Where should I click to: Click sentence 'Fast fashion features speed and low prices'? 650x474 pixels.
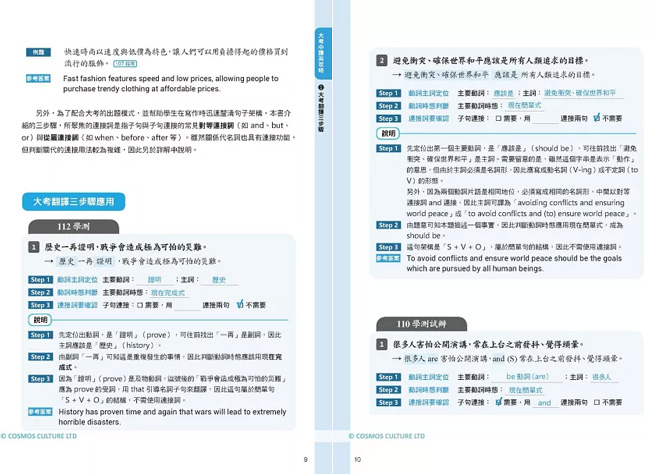(x=171, y=83)
